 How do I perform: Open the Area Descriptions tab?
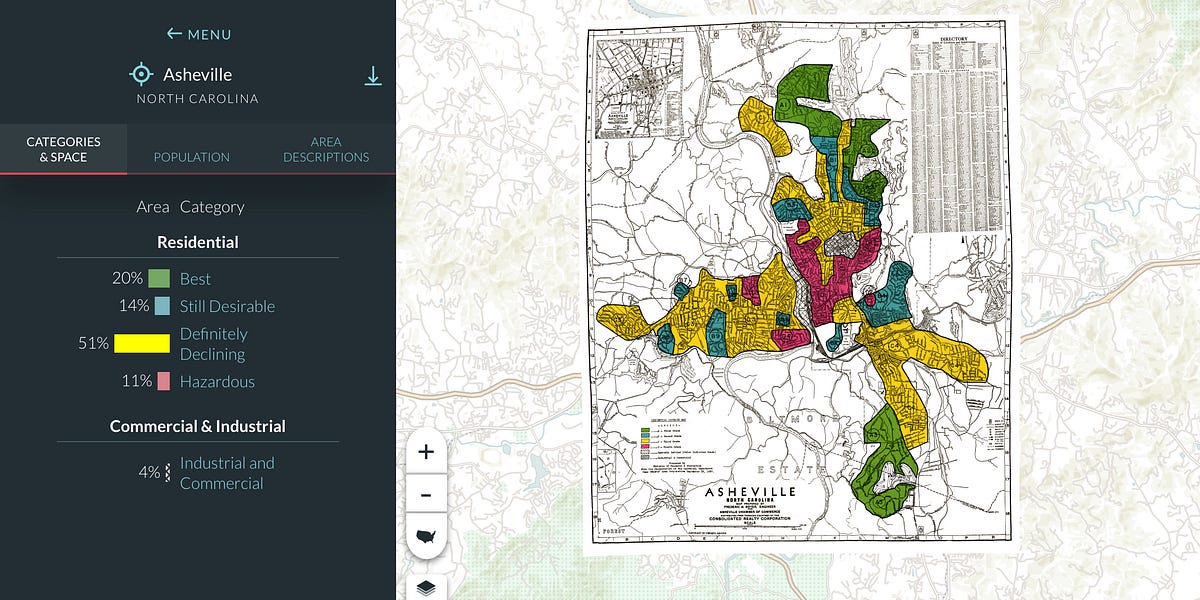325,149
